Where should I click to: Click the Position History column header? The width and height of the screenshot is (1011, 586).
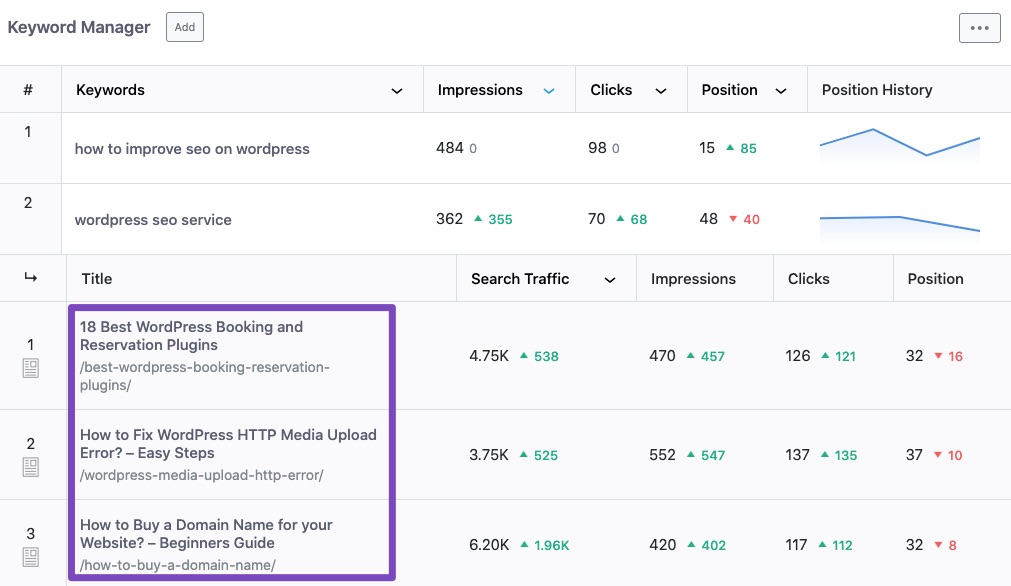pos(876,90)
